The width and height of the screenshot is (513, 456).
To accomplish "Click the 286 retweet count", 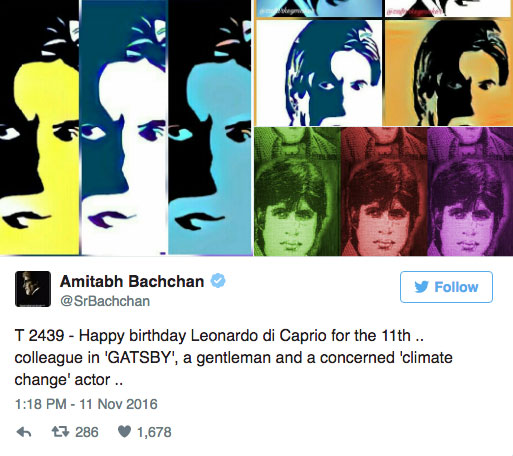I will click(x=87, y=432).
